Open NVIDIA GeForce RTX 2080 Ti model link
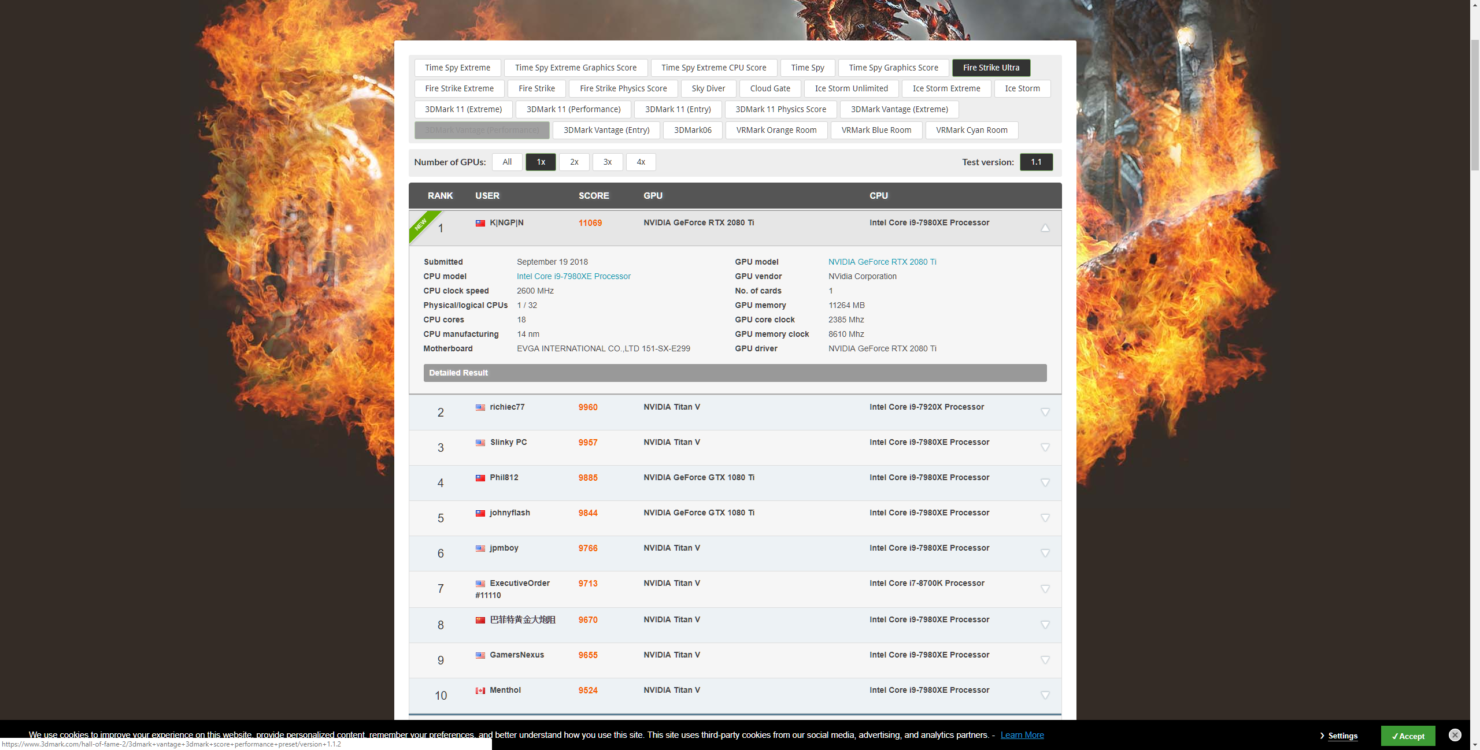1480x750 pixels. point(882,262)
